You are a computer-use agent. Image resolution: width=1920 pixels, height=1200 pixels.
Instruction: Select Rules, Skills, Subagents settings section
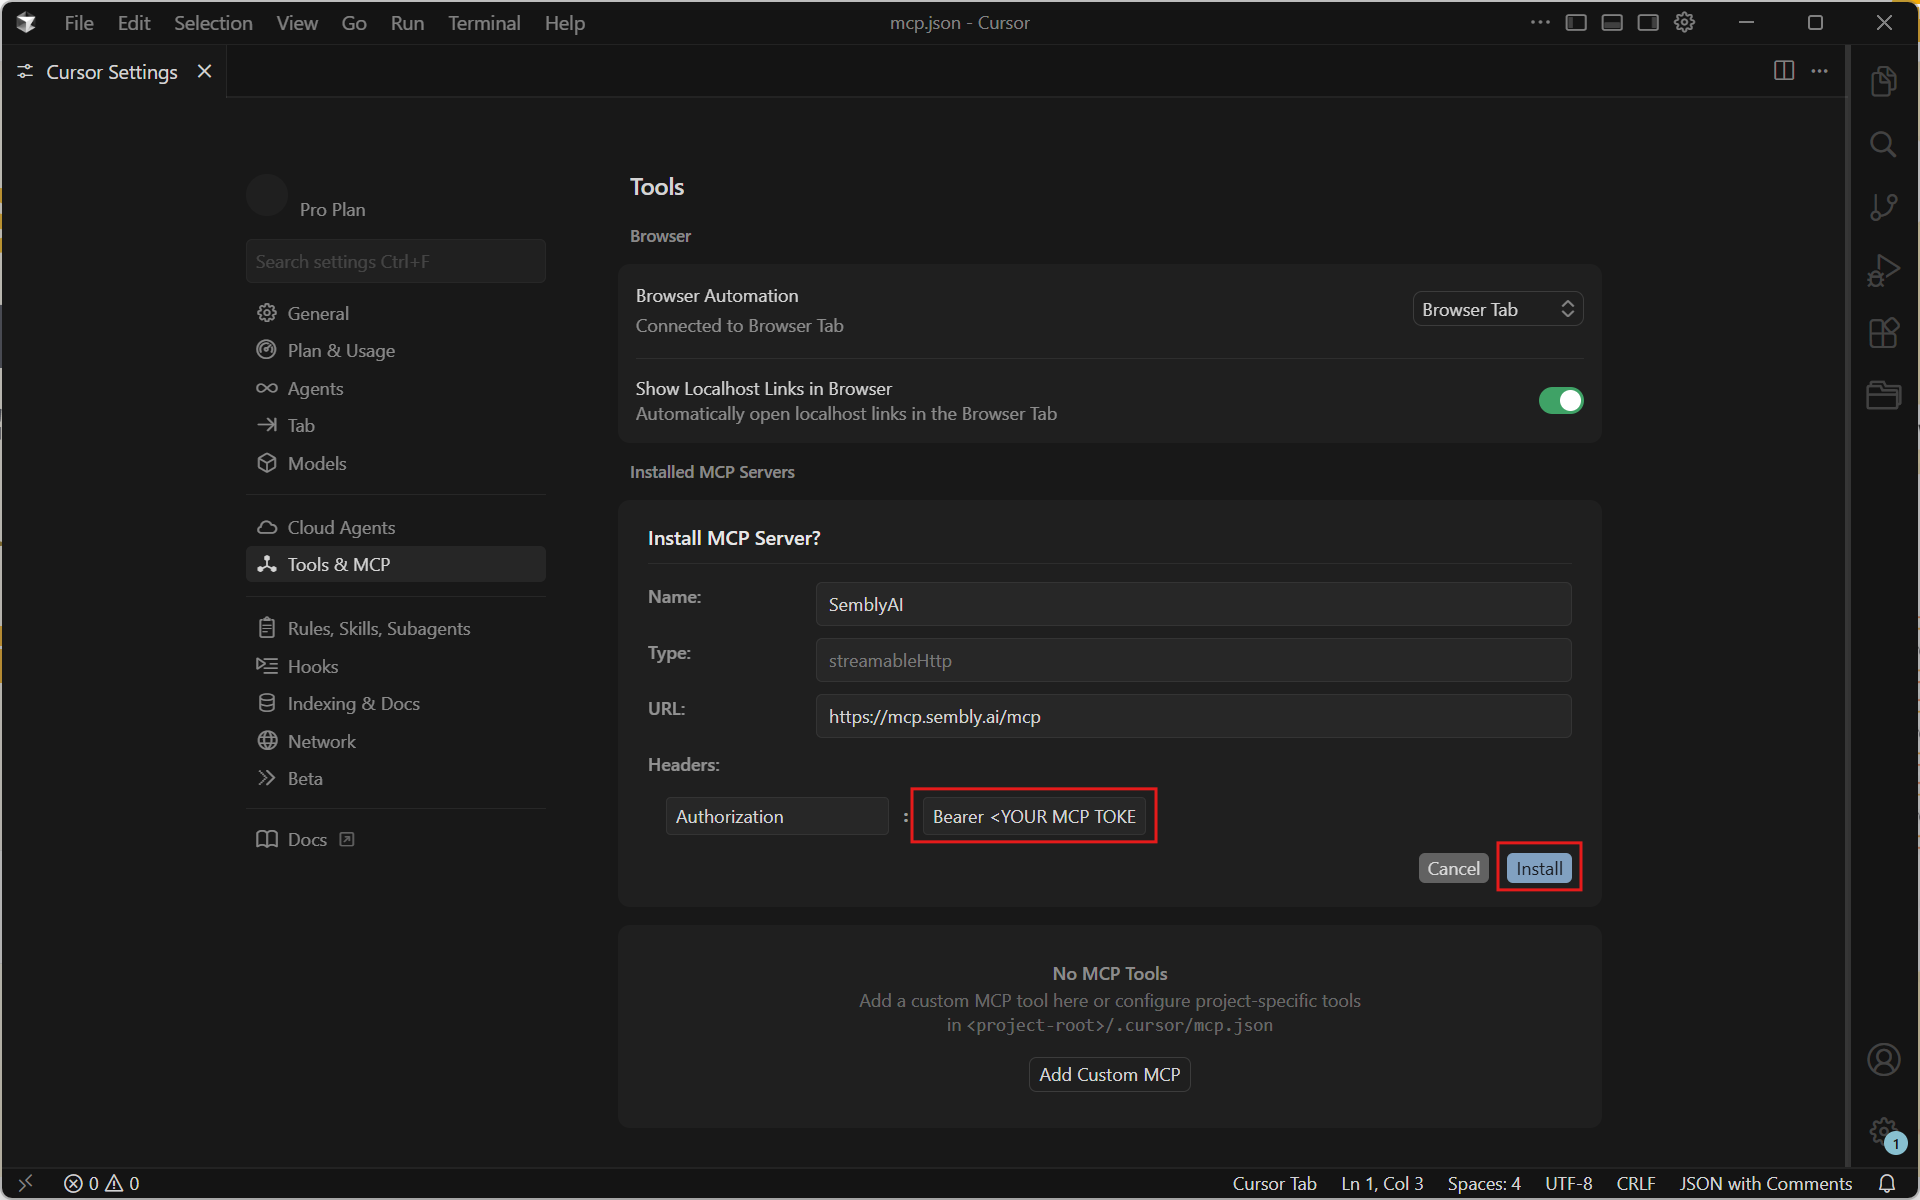point(378,628)
